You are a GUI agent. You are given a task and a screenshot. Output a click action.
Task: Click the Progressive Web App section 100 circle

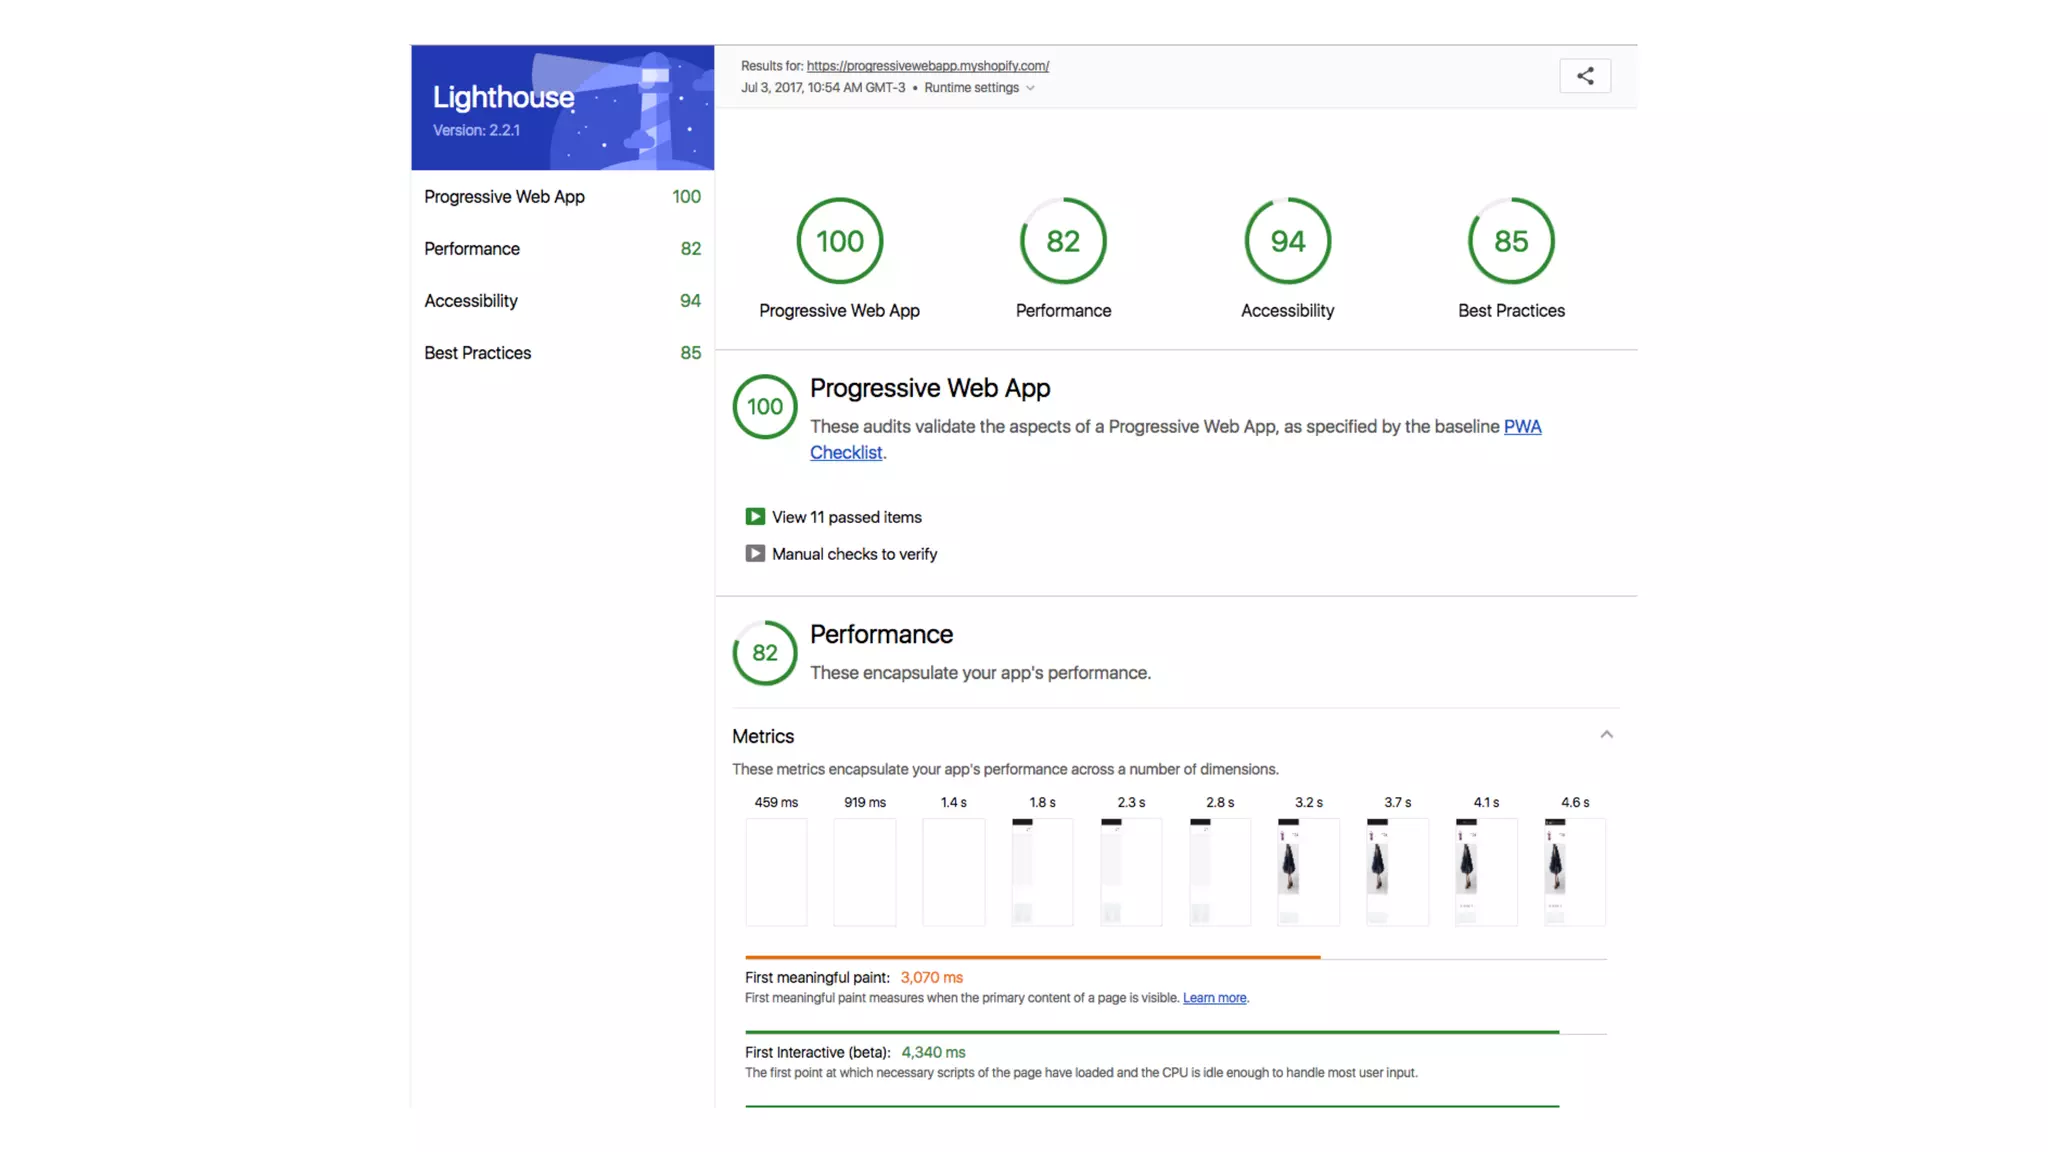tap(765, 406)
